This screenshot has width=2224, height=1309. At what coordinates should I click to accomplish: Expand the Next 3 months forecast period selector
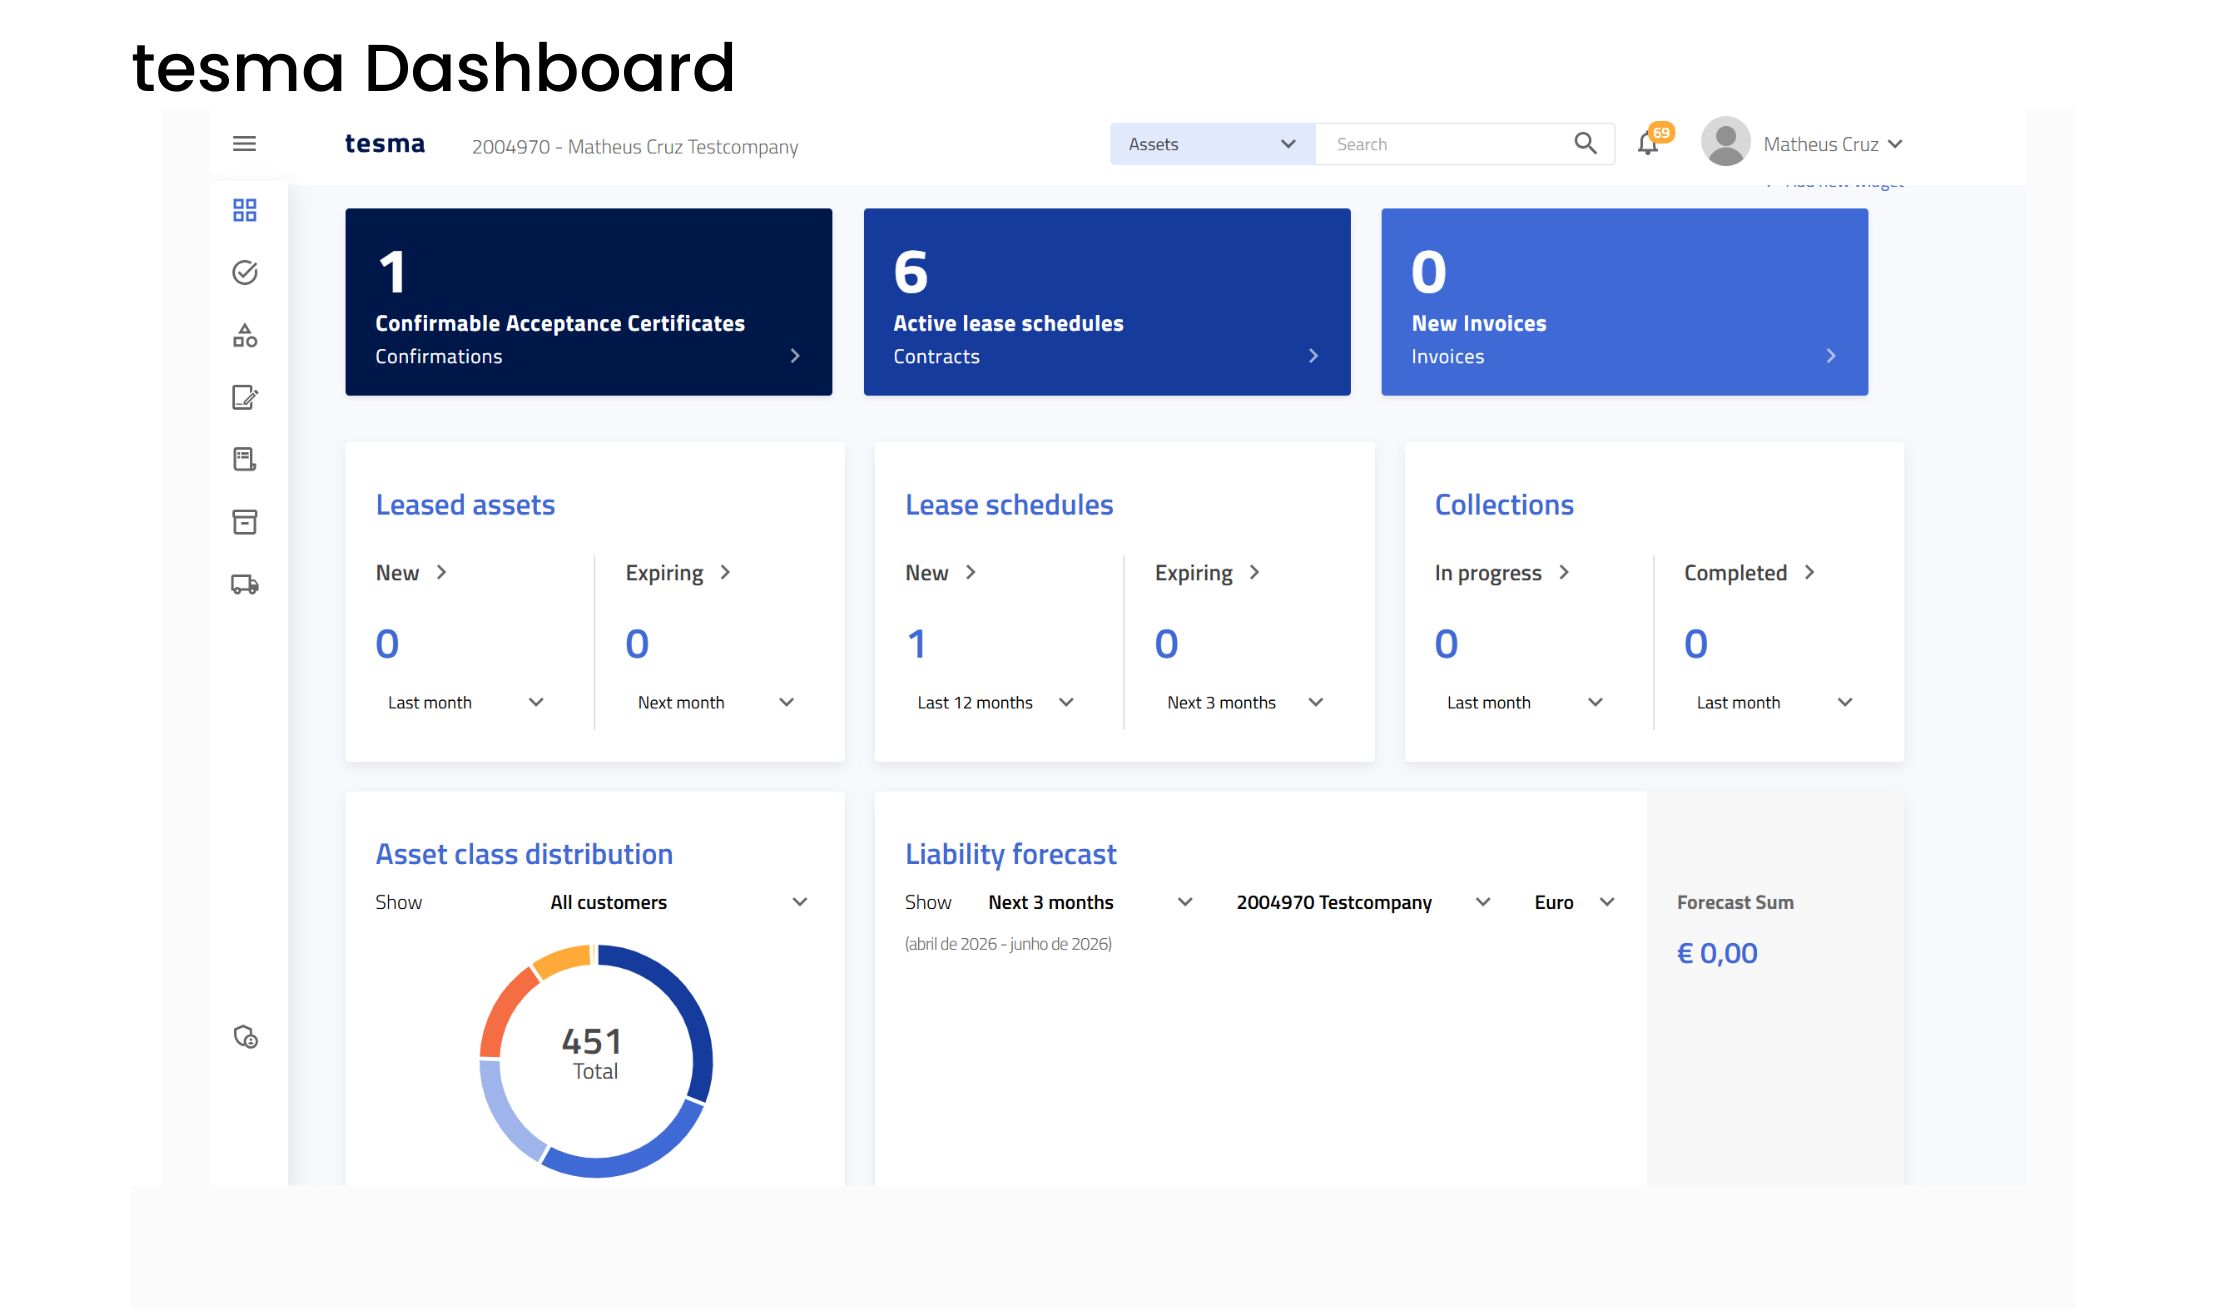point(1186,901)
